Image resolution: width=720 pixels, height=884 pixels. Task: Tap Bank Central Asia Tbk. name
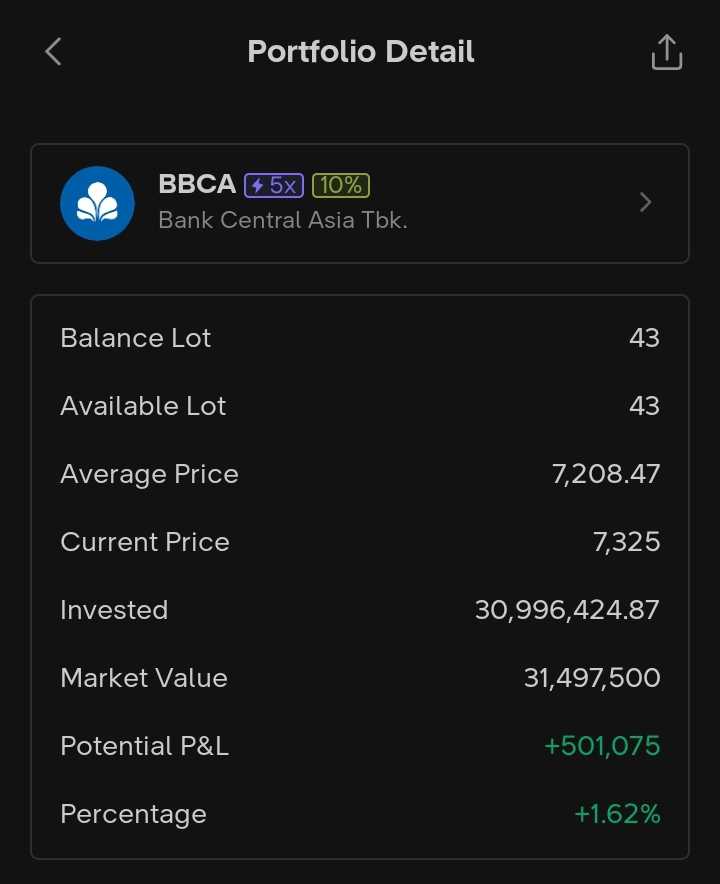[283, 220]
